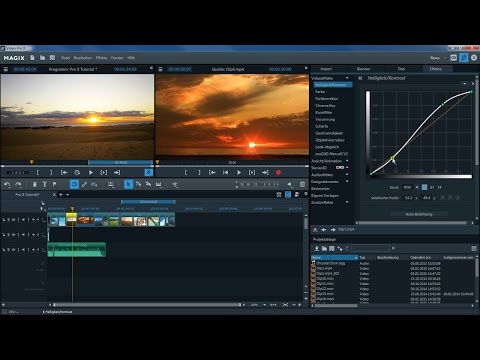
Task: Set out-point on program monitor
Action: [x=51, y=172]
